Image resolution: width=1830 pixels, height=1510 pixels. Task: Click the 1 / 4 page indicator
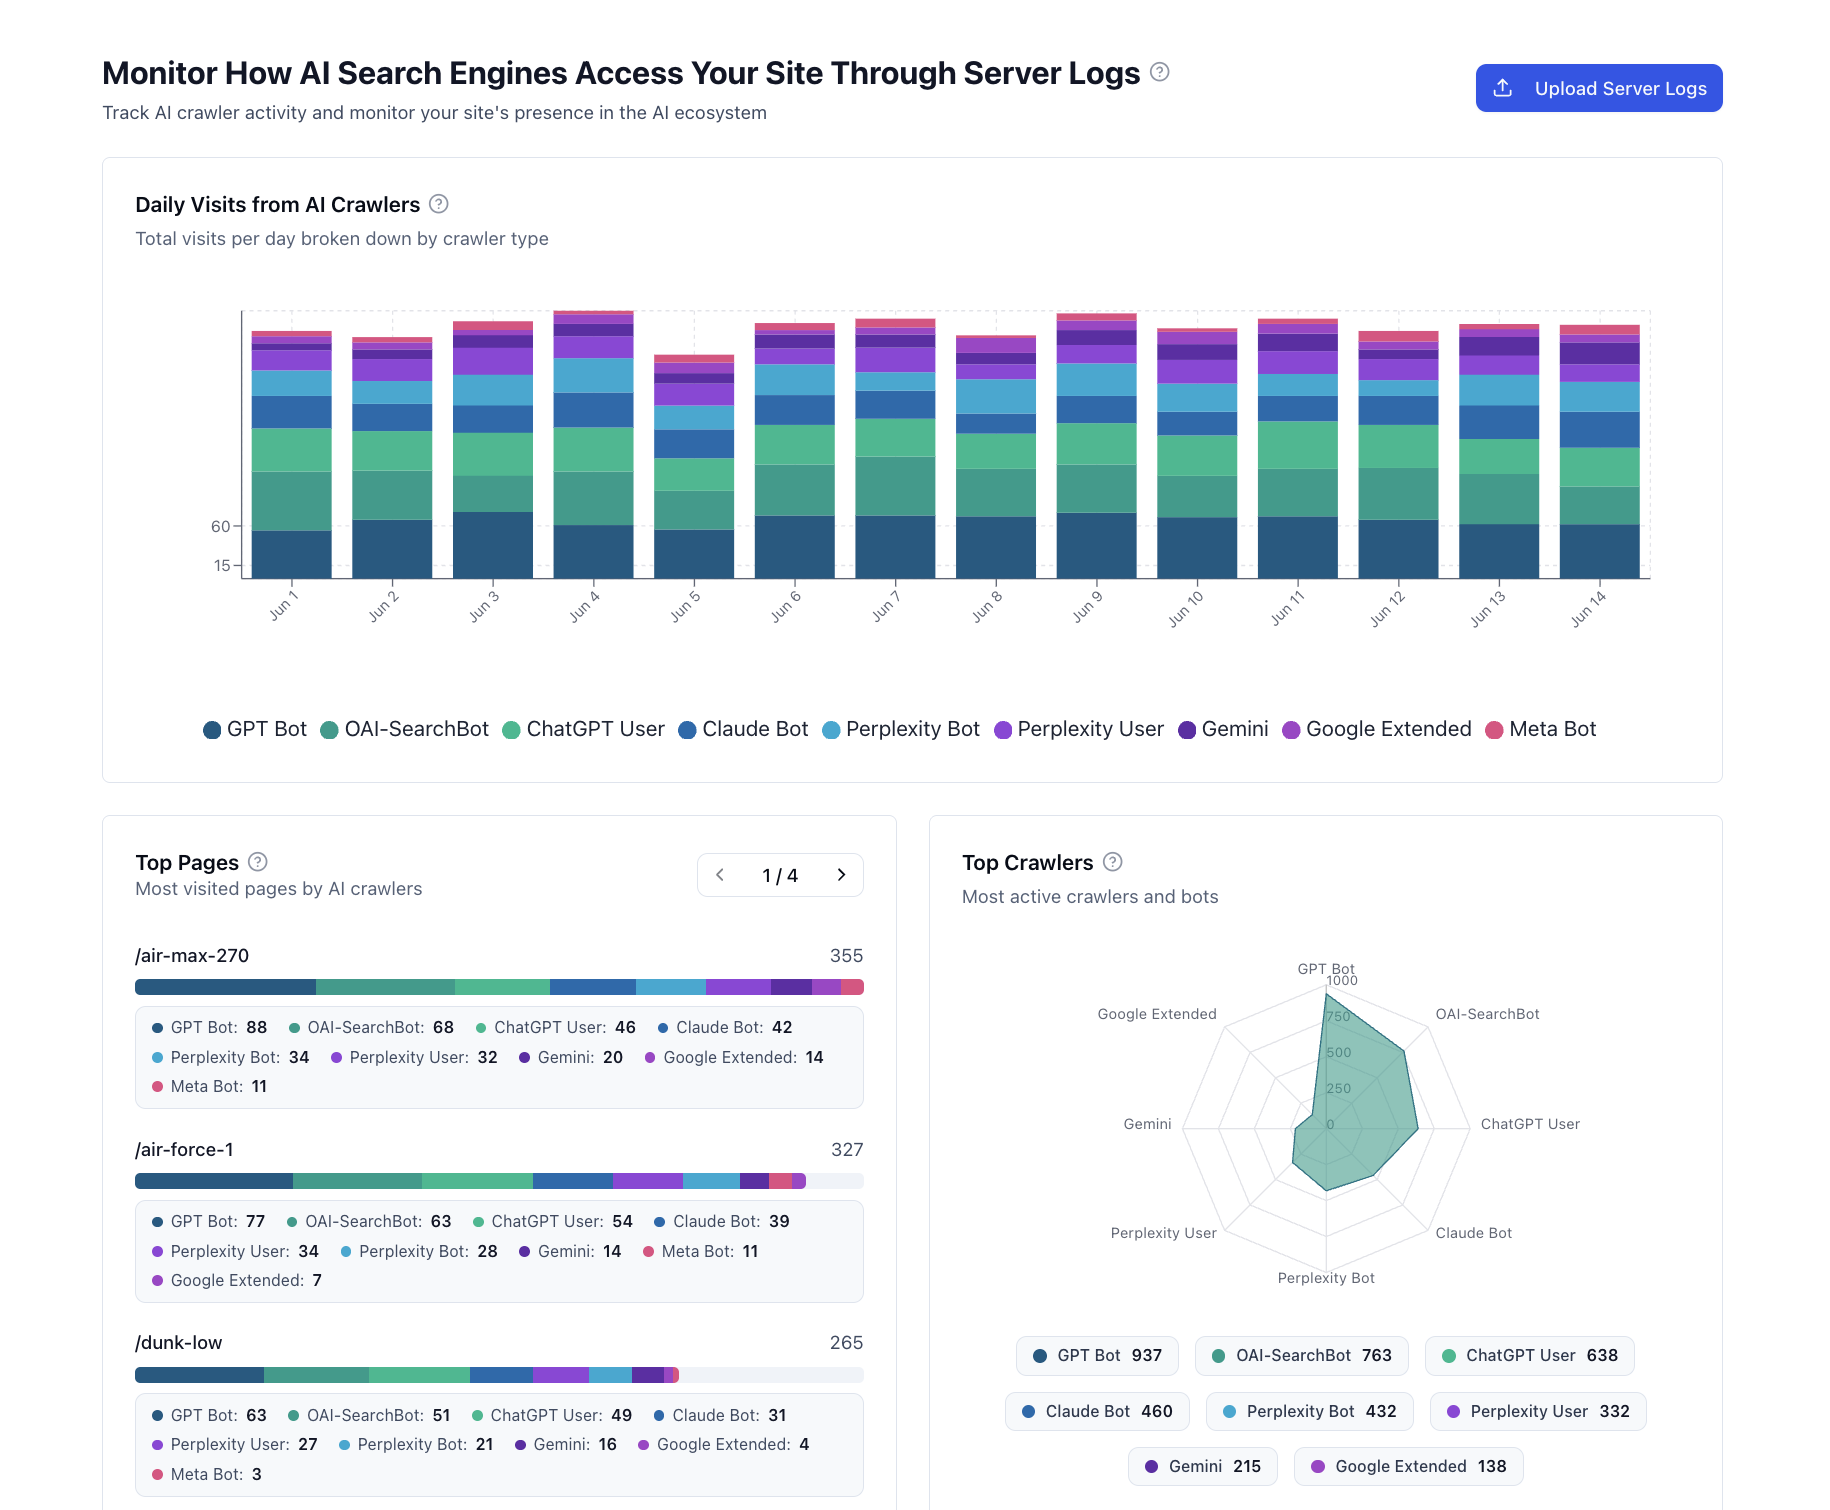click(780, 874)
